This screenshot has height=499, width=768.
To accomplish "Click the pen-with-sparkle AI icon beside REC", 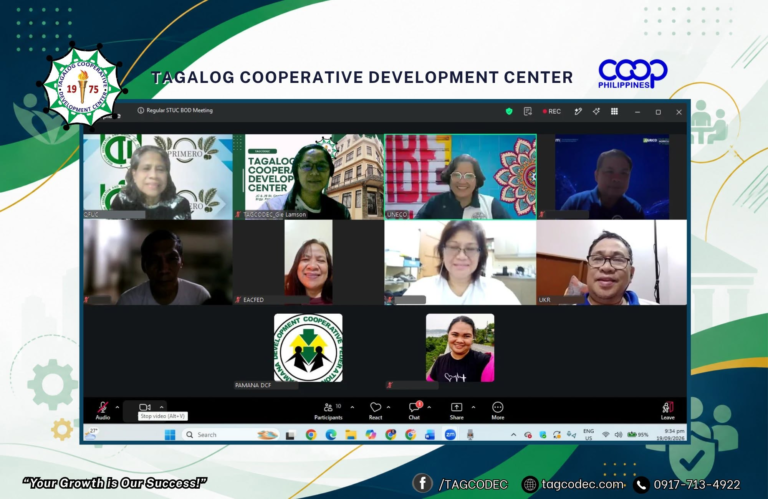I will pos(578,112).
